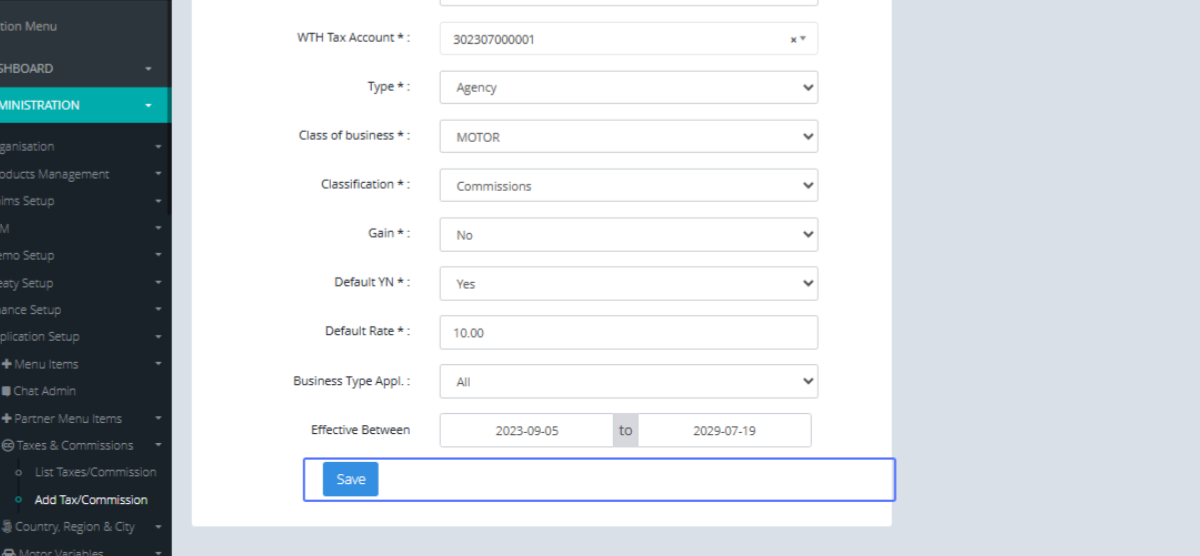Viewport: 1200px width, 556px height.
Task: Open the Gain dropdown set to No
Action: click(628, 234)
